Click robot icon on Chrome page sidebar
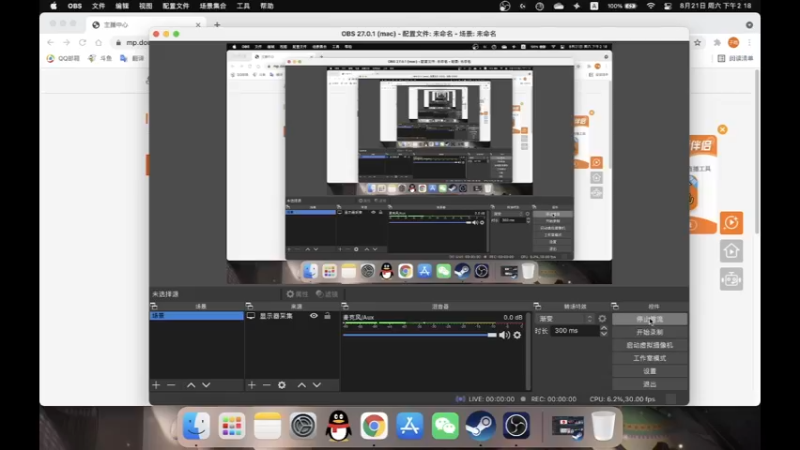 [731, 279]
